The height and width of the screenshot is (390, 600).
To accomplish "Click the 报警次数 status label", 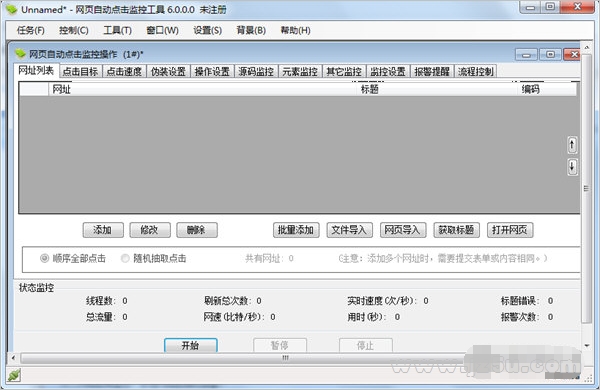I will 520,317.
